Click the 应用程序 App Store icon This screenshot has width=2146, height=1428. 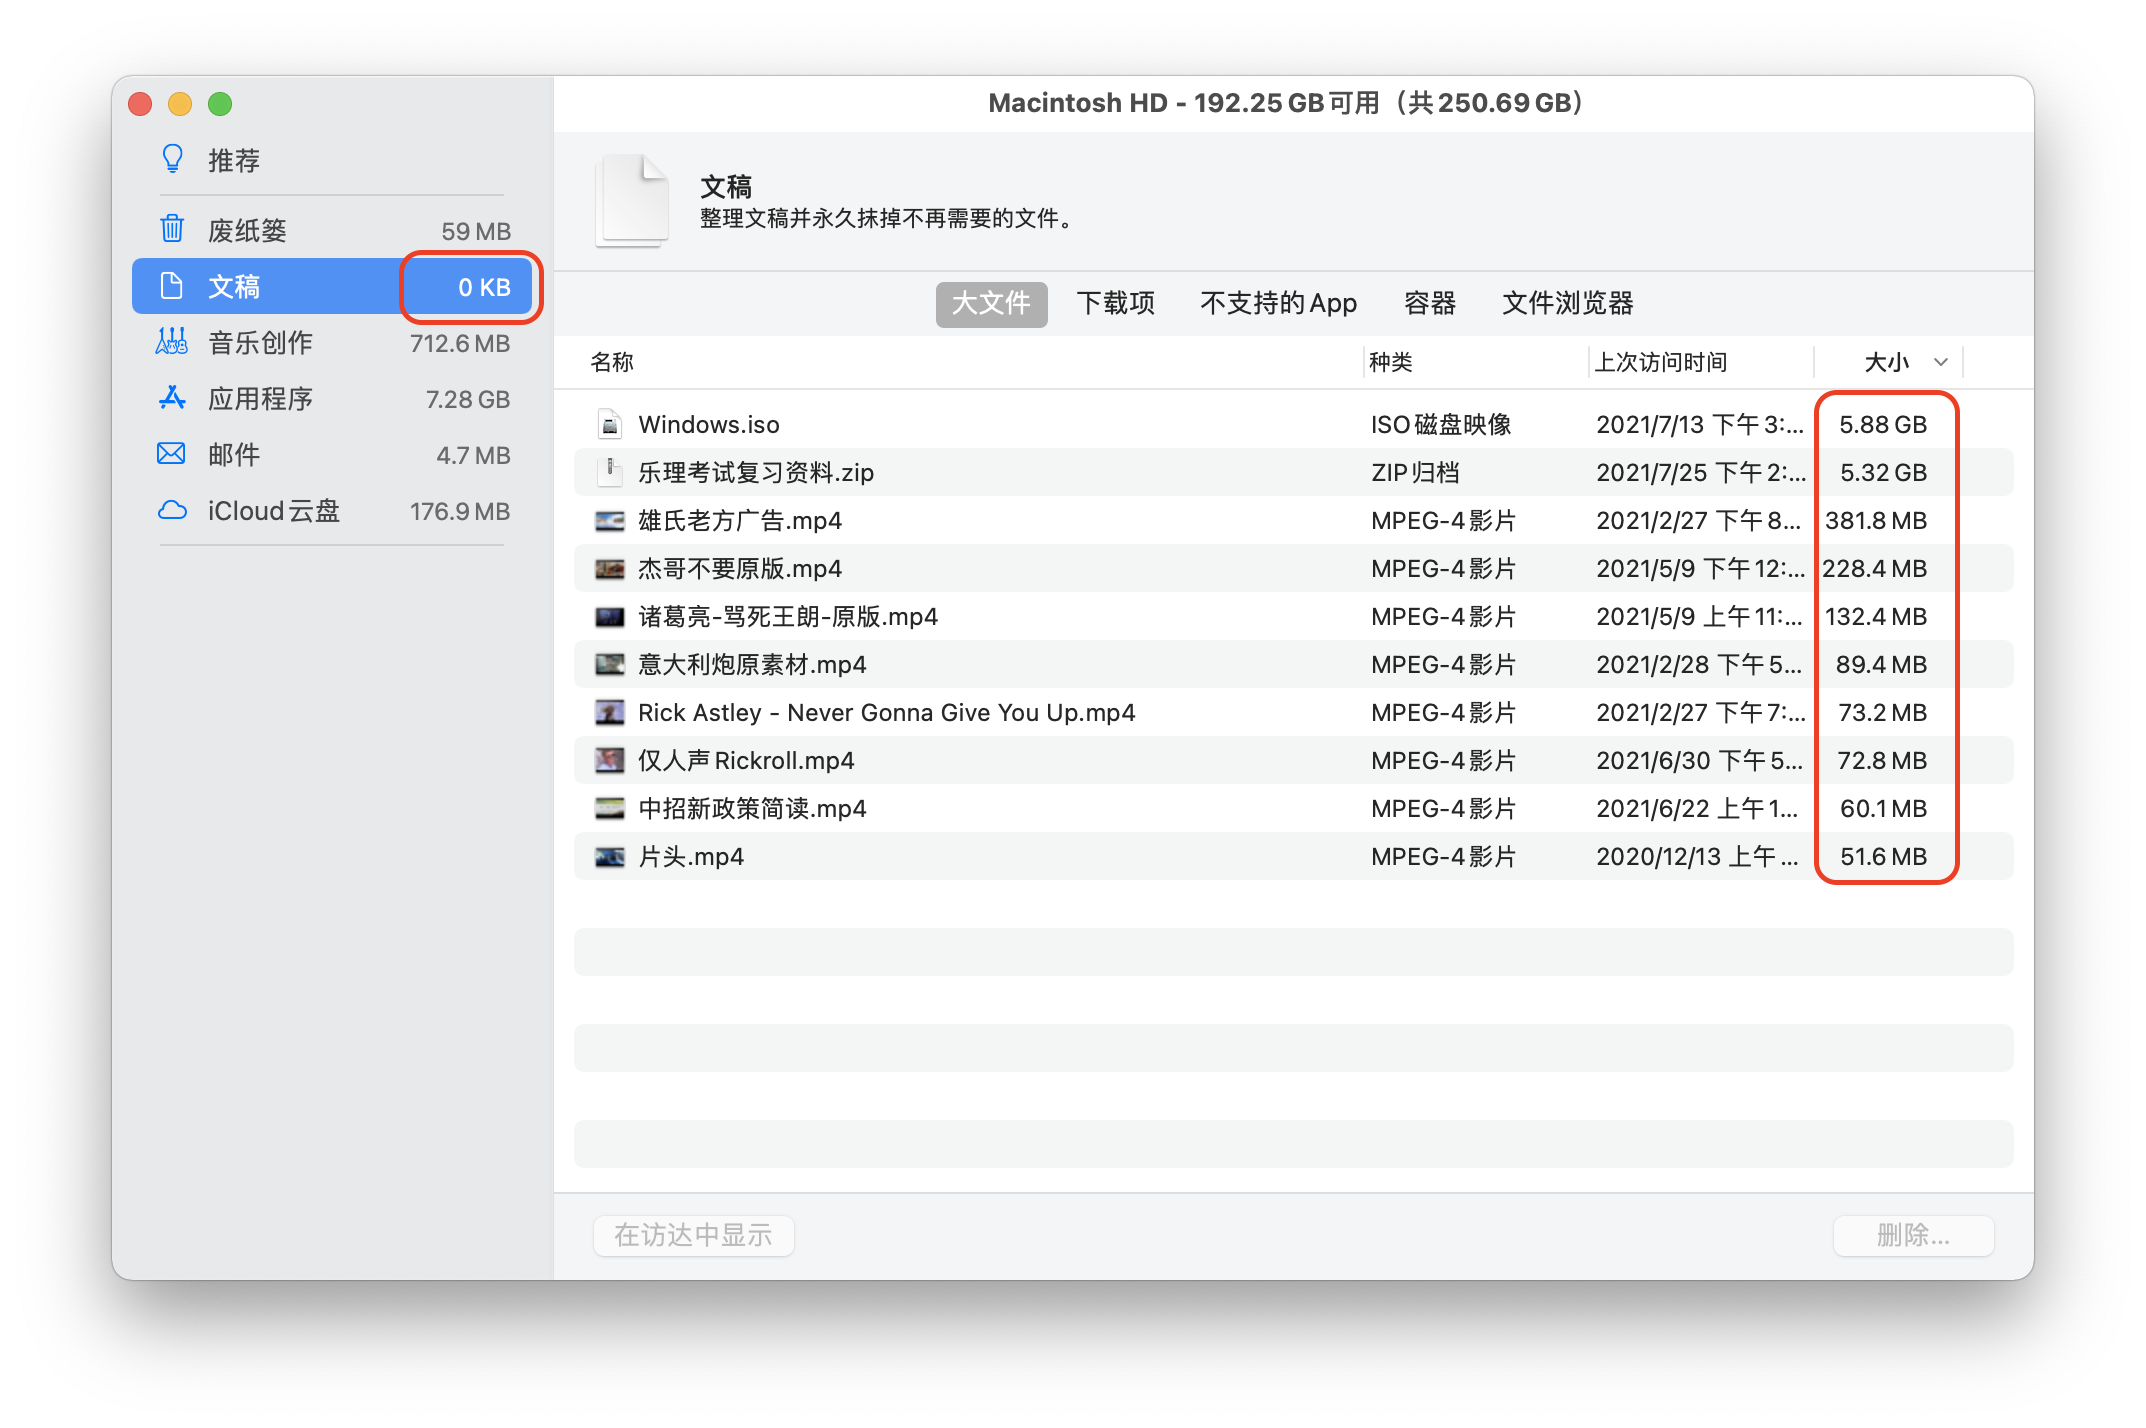click(172, 398)
